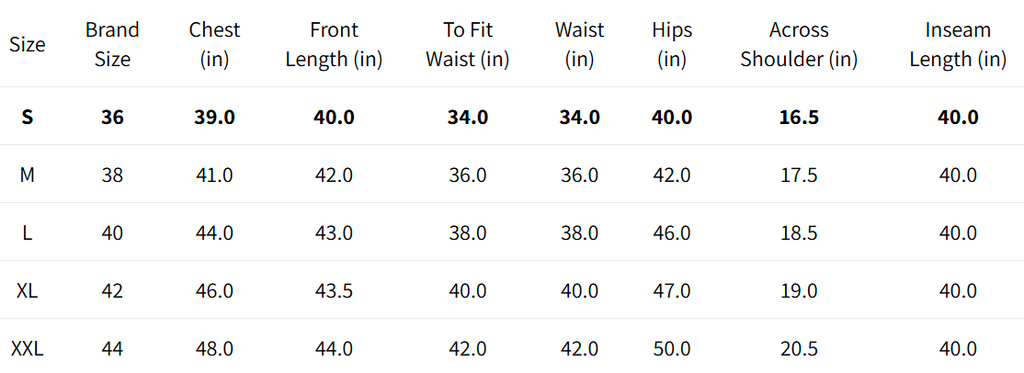The height and width of the screenshot is (373, 1024).
Task: Select the Across Shoulder (in) header
Action: pos(799,44)
